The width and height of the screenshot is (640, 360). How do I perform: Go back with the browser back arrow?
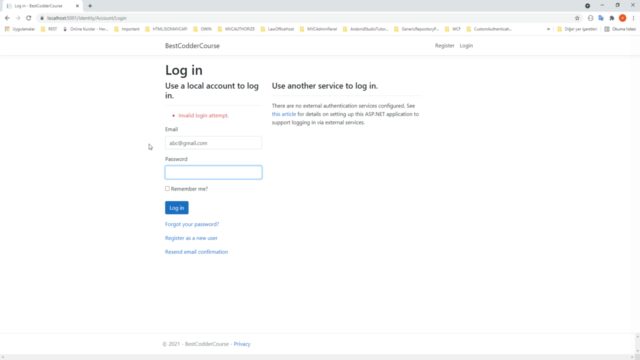pos(7,18)
